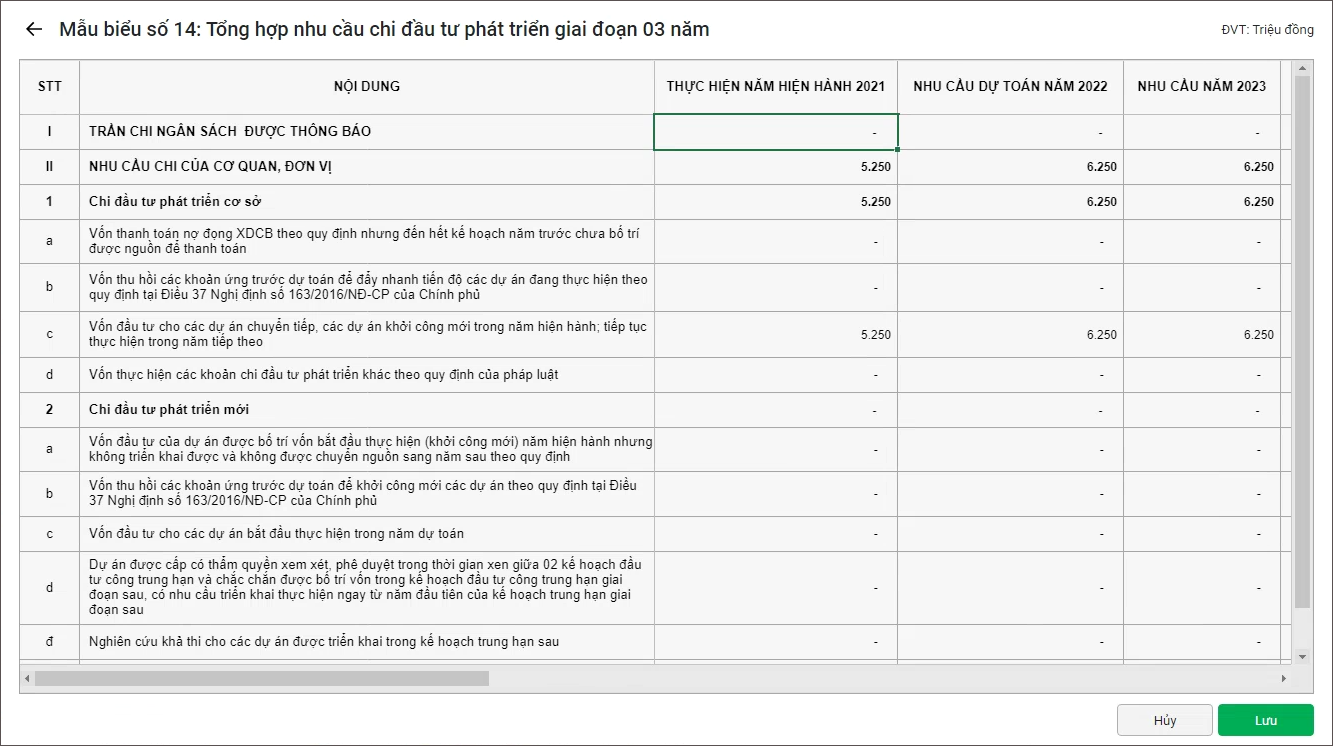Image resolution: width=1333 pixels, height=746 pixels.
Task: Select STT cell II
Action: coord(50,167)
